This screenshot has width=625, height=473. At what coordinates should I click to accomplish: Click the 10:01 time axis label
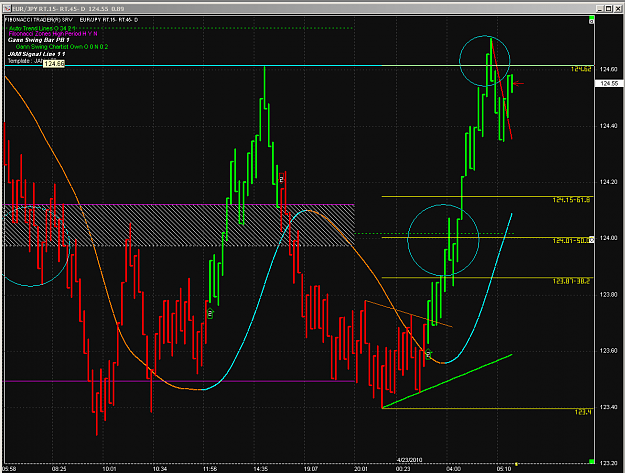click(x=109, y=469)
